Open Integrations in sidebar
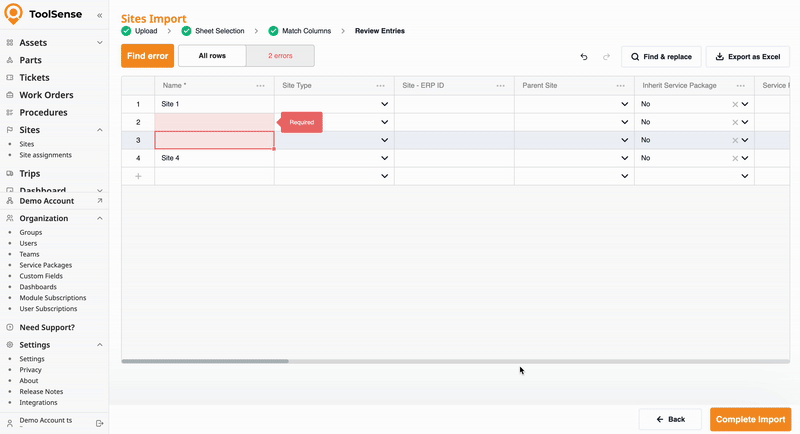The width and height of the screenshot is (800, 434). [38, 402]
